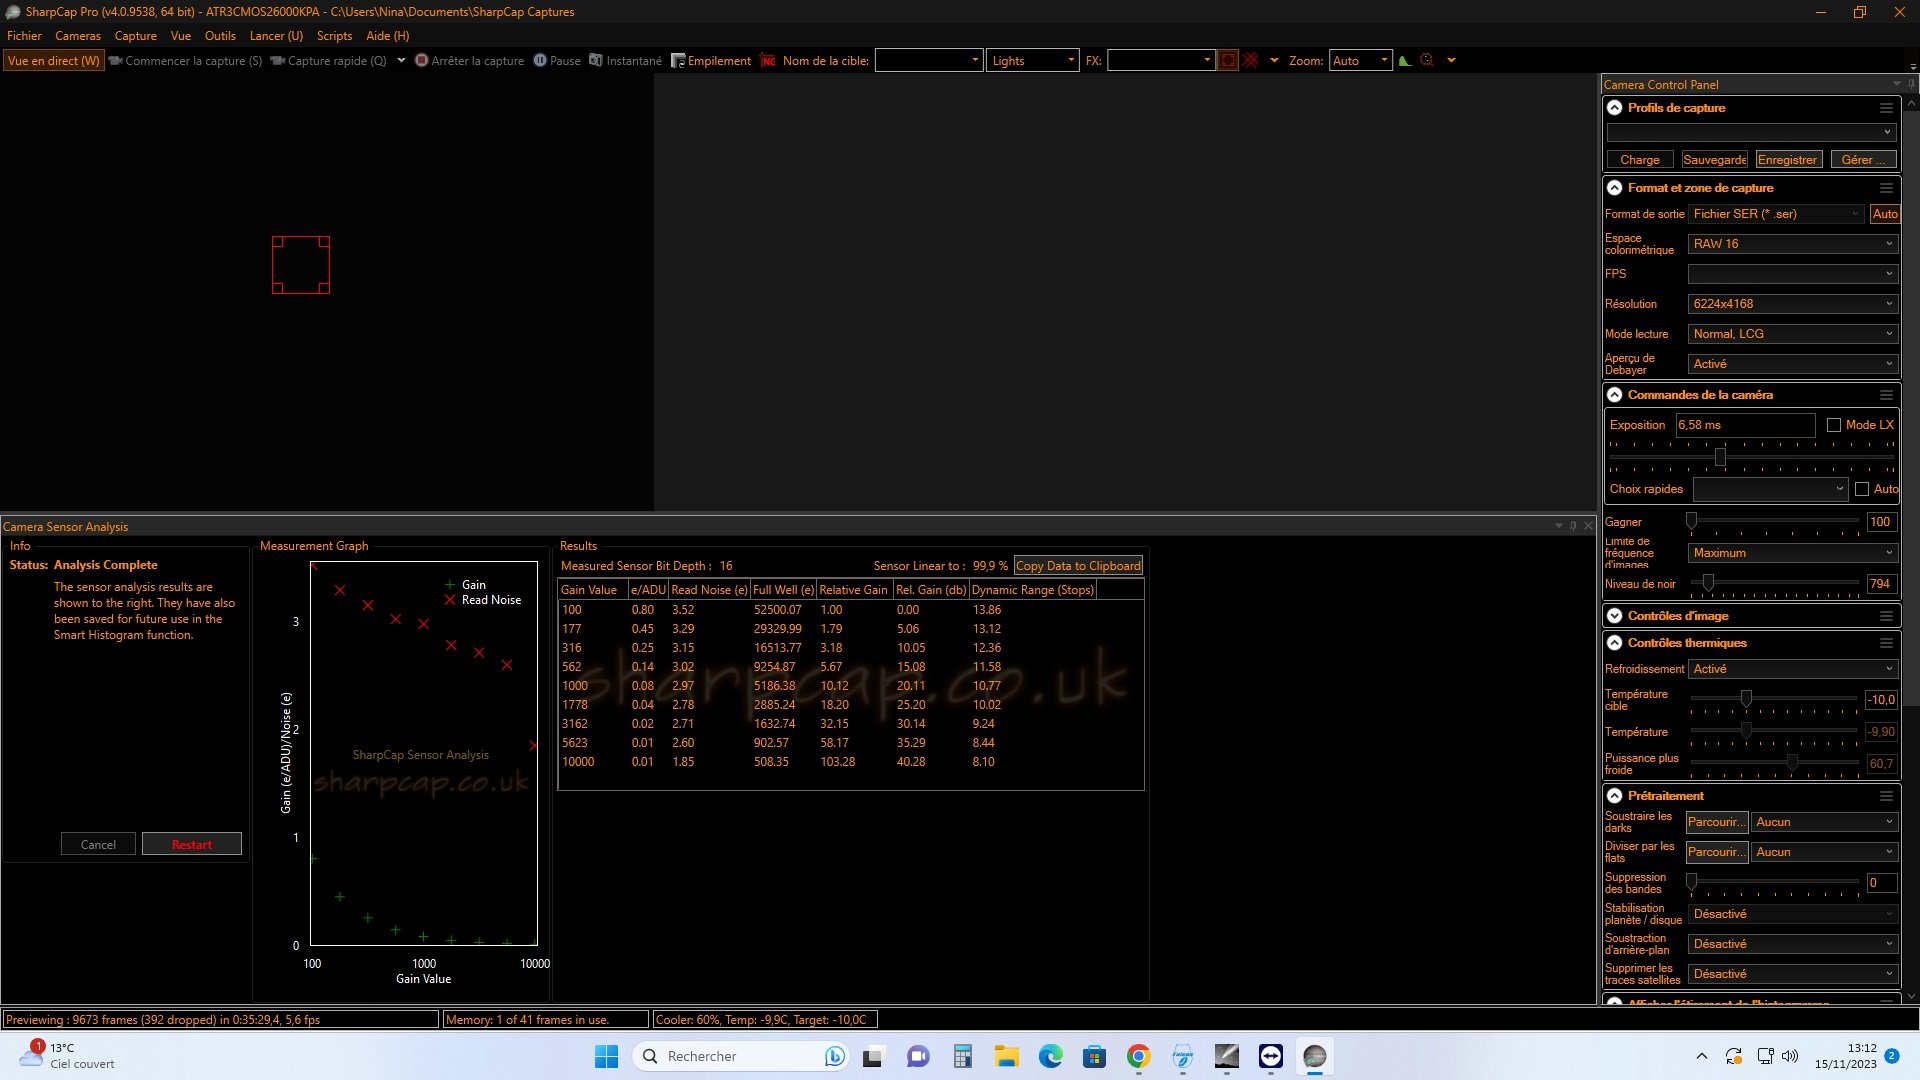Open panel menu icon for Profils de capture

pyautogui.click(x=1886, y=108)
